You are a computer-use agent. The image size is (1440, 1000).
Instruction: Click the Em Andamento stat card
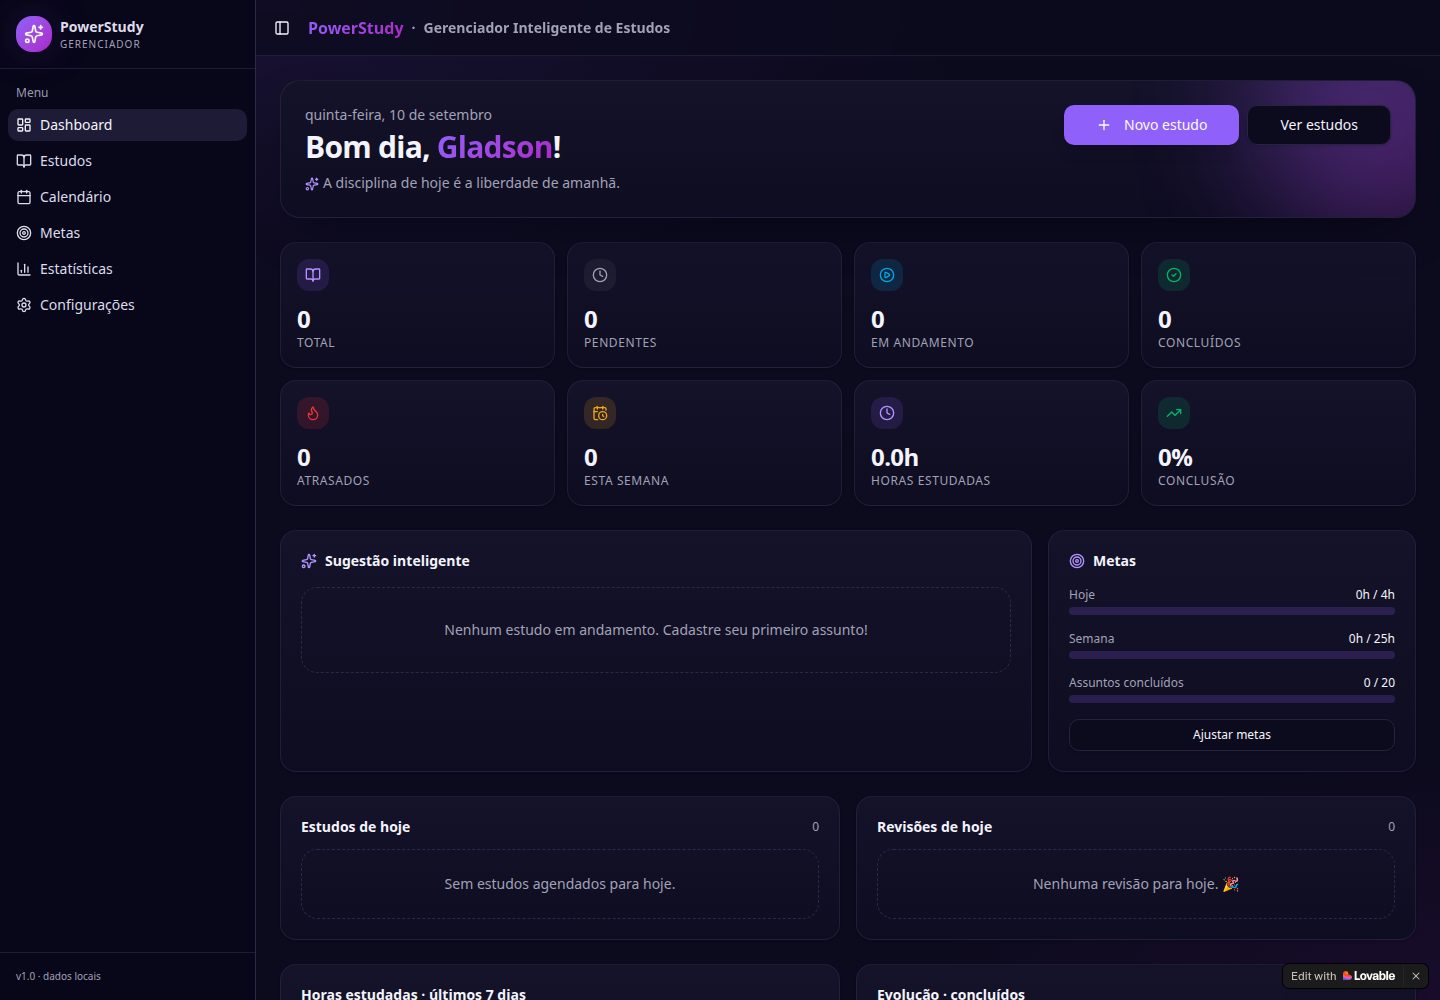[991, 305]
